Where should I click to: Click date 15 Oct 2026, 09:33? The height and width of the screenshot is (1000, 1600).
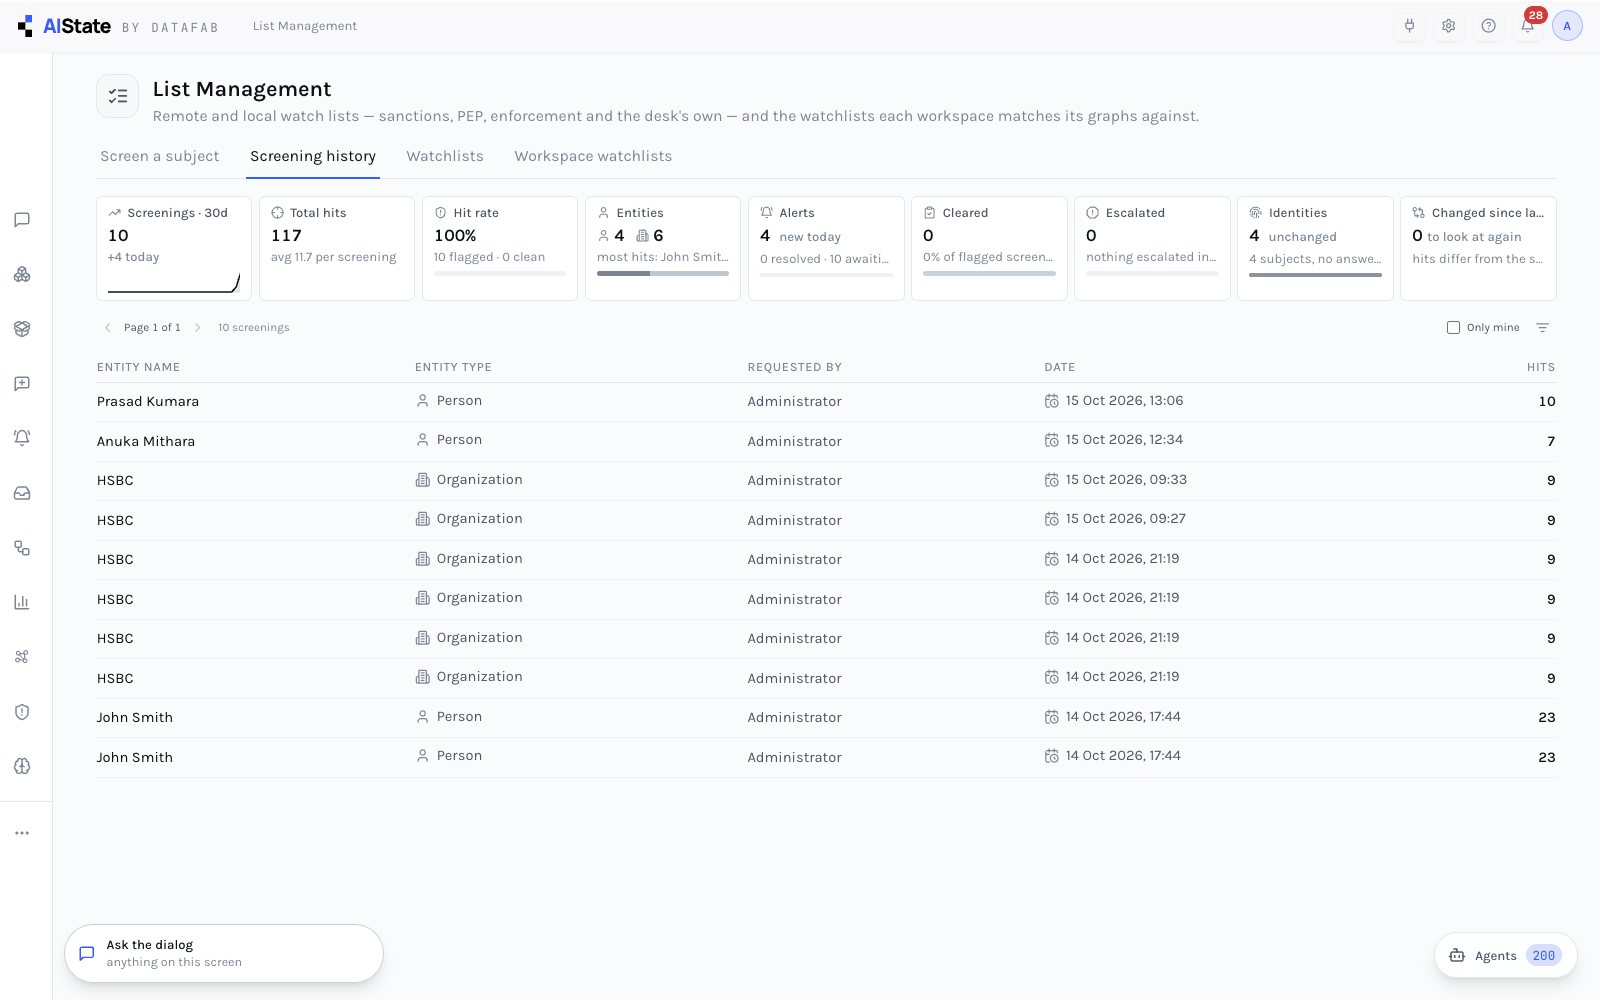point(1126,480)
